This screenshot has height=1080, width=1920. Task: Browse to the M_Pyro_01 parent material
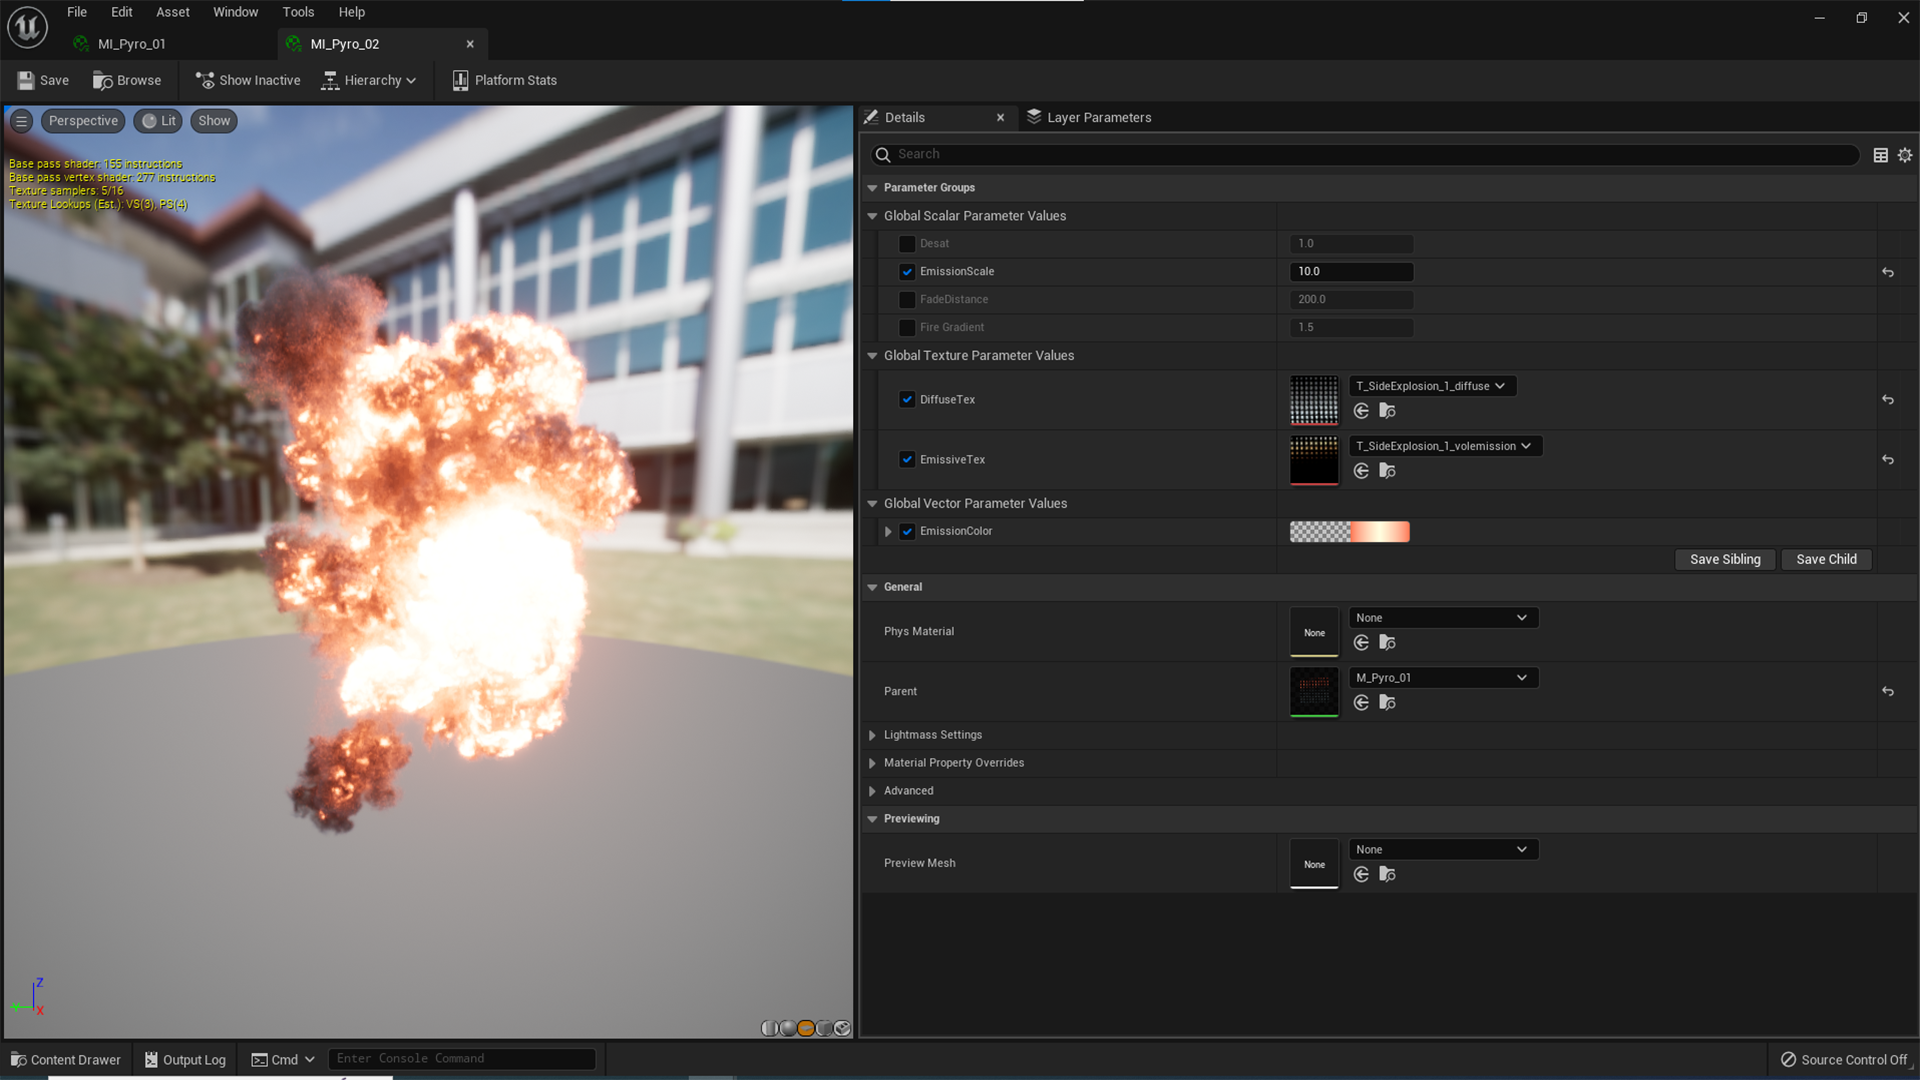1387,702
